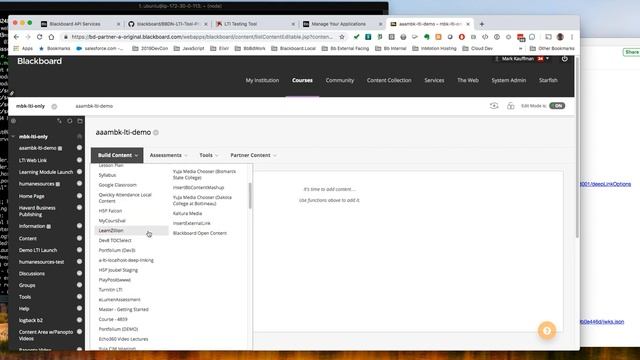Image resolution: width=640 pixels, height=360 pixels.
Task: Click Share button in background window
Action: click(631, 52)
